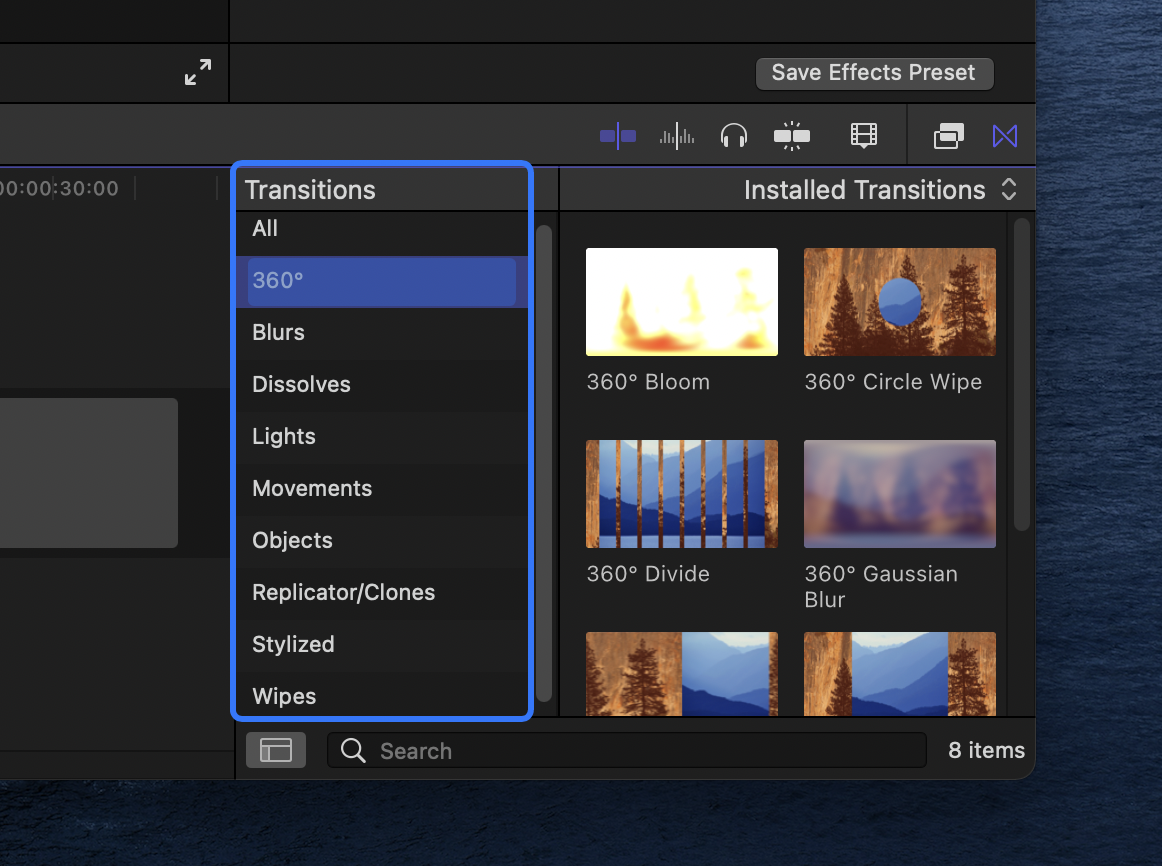Open clip appearance filmstrip icon
The height and width of the screenshot is (866, 1162).
coord(863,136)
